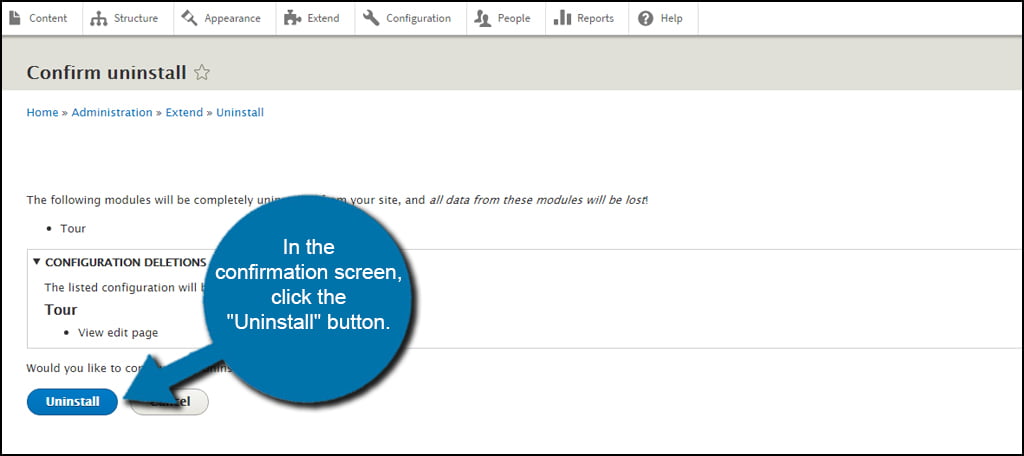The width and height of the screenshot is (1024, 456).
Task: Click the Appearance paintbrush icon
Action: coord(190,18)
